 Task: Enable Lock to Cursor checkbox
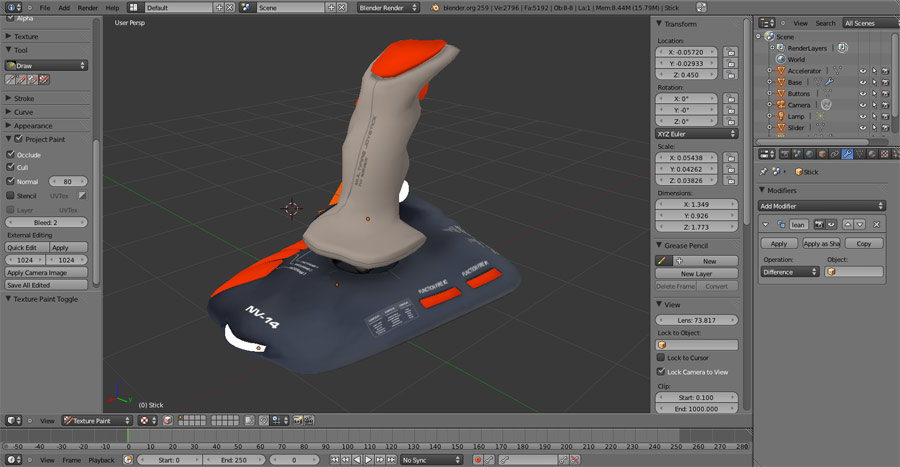[661, 357]
